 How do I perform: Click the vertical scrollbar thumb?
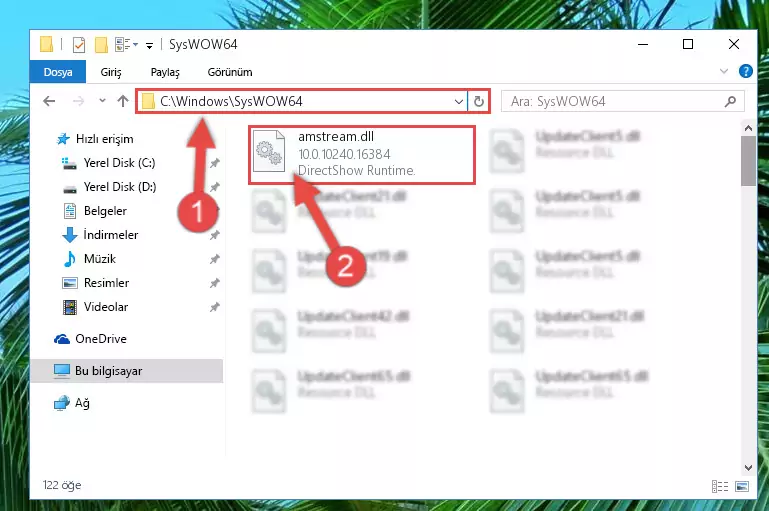click(x=748, y=161)
